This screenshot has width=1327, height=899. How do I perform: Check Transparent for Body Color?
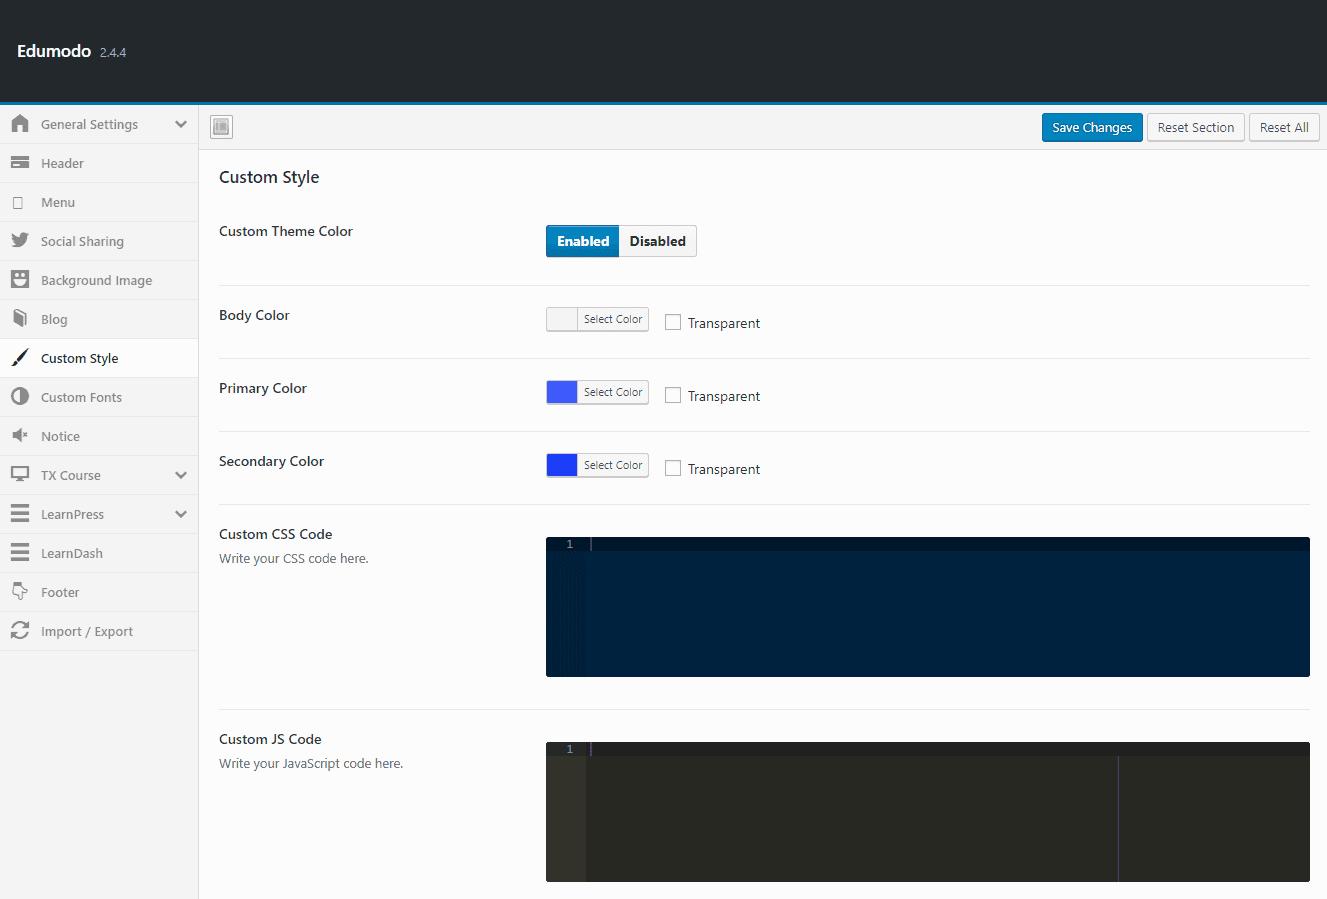pos(673,322)
